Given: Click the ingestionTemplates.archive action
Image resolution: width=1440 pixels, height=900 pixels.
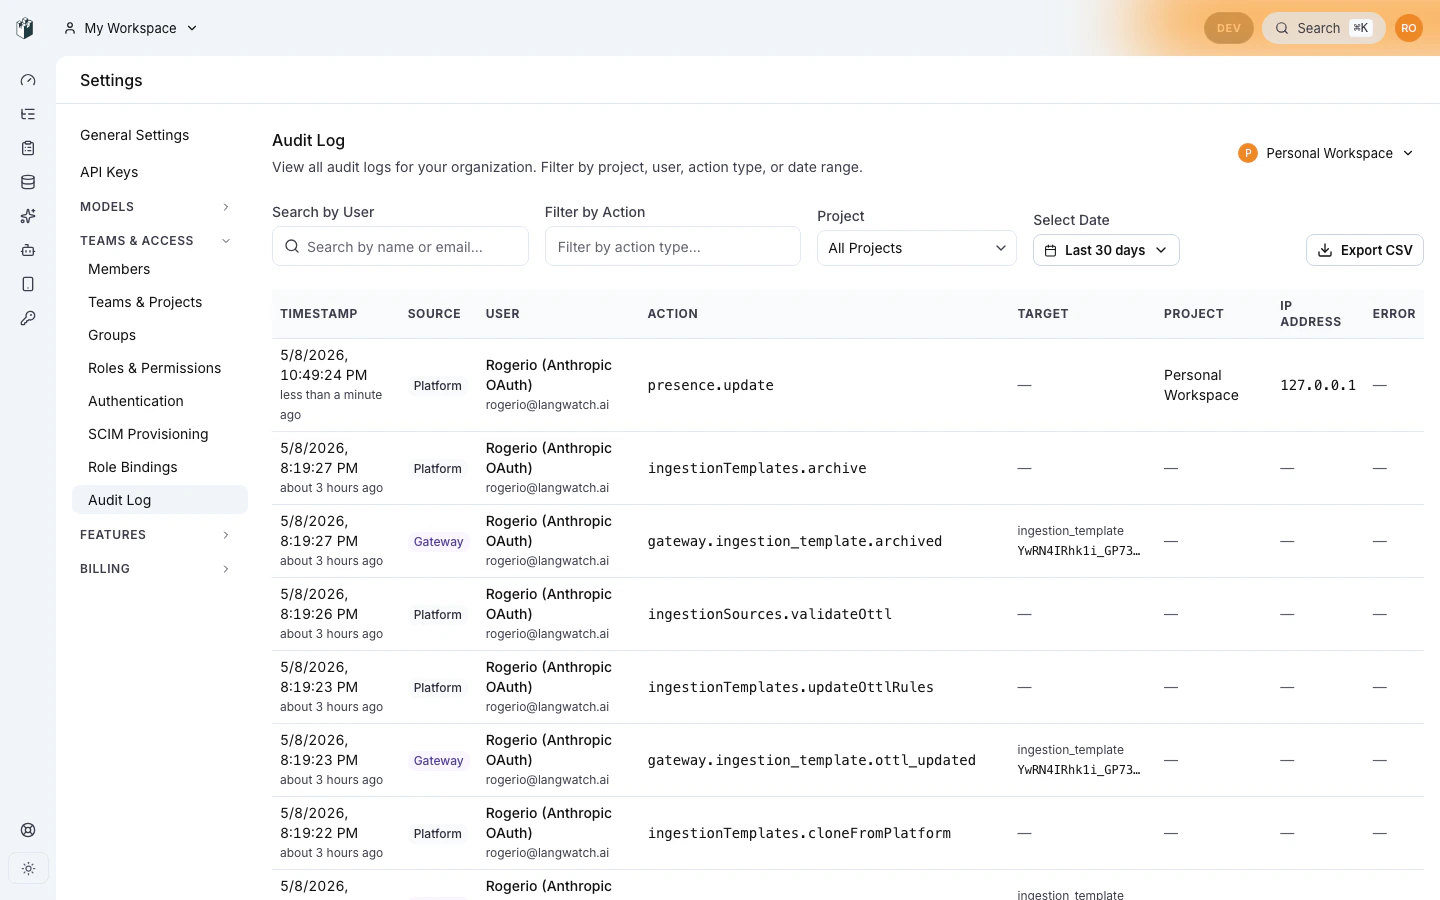Looking at the screenshot, I should point(757,468).
